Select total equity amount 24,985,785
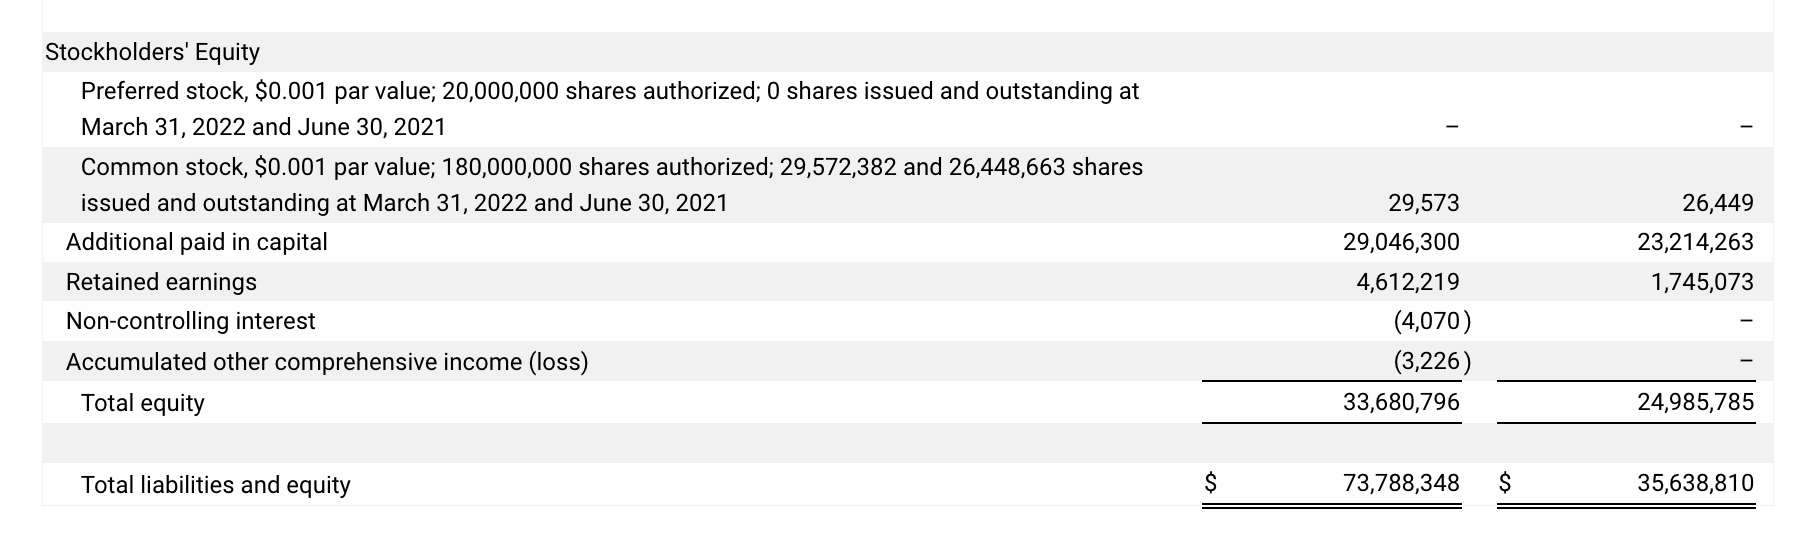The width and height of the screenshot is (1814, 544). click(1695, 402)
